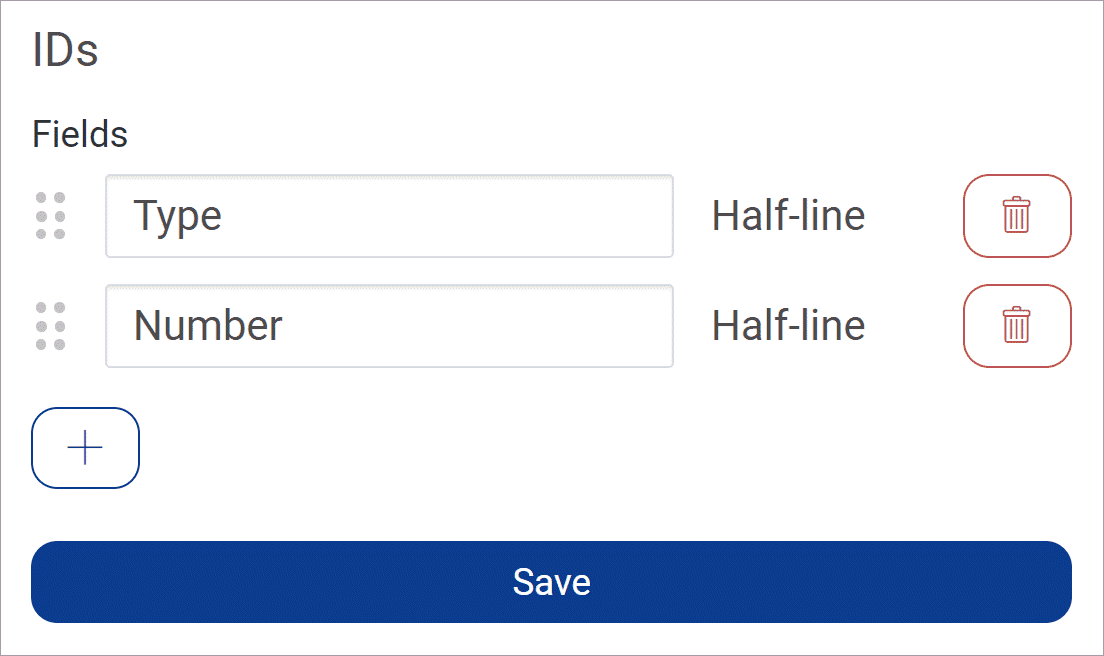This screenshot has width=1104, height=656.
Task: Remove the first field row
Action: tap(1017, 215)
